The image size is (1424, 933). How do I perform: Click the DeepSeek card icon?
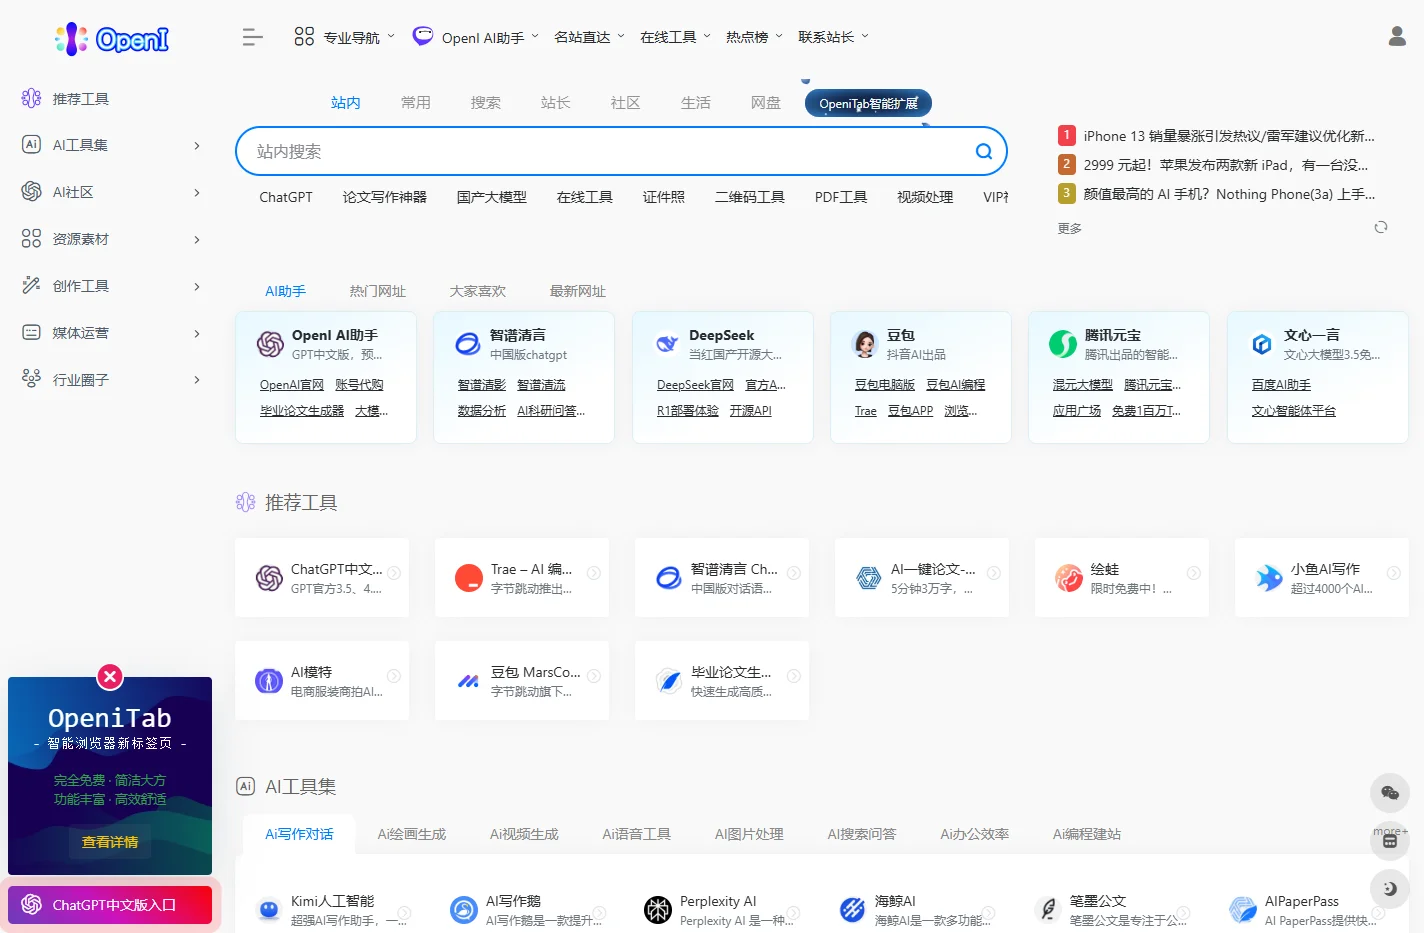[667, 344]
